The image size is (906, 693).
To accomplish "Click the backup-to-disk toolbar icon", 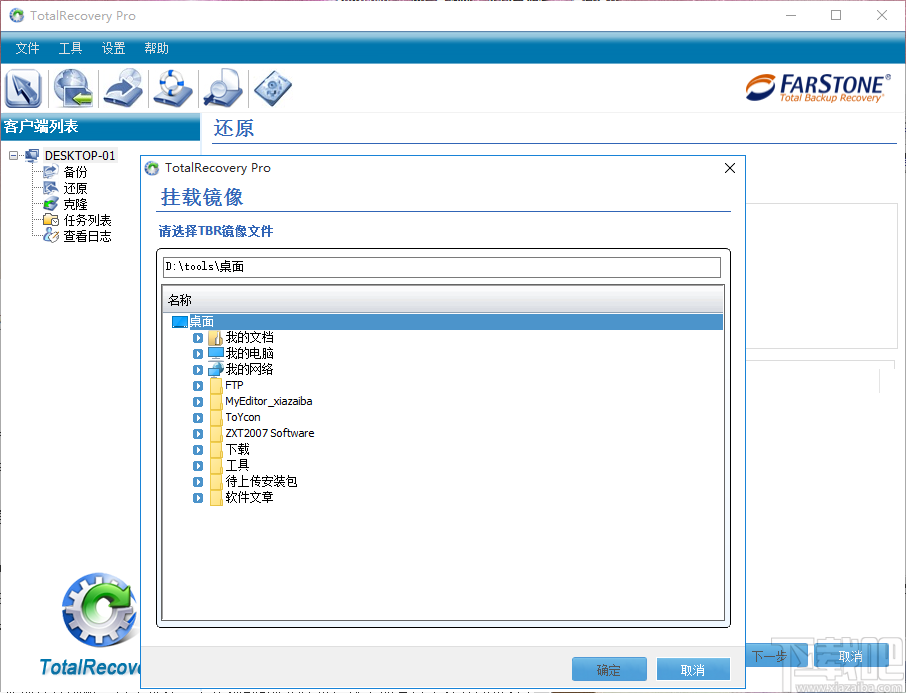I will tap(123, 88).
